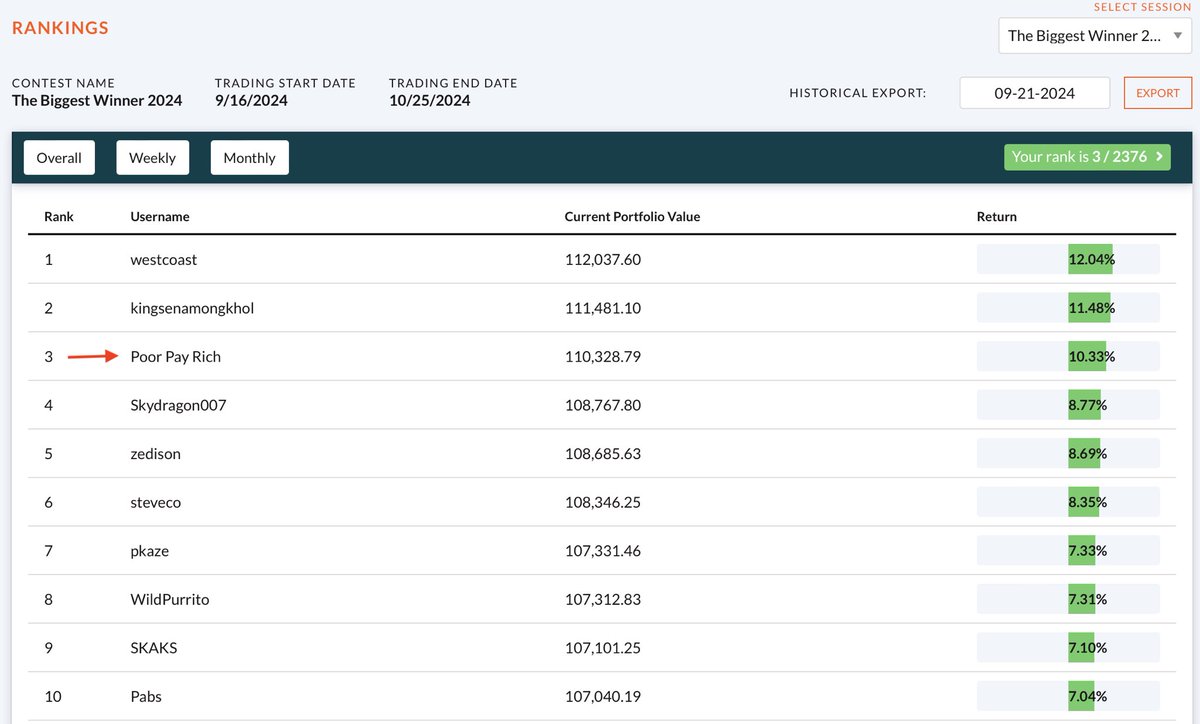Click trading start date 9/16/2024
The image size is (1200, 724).
pyautogui.click(x=251, y=100)
